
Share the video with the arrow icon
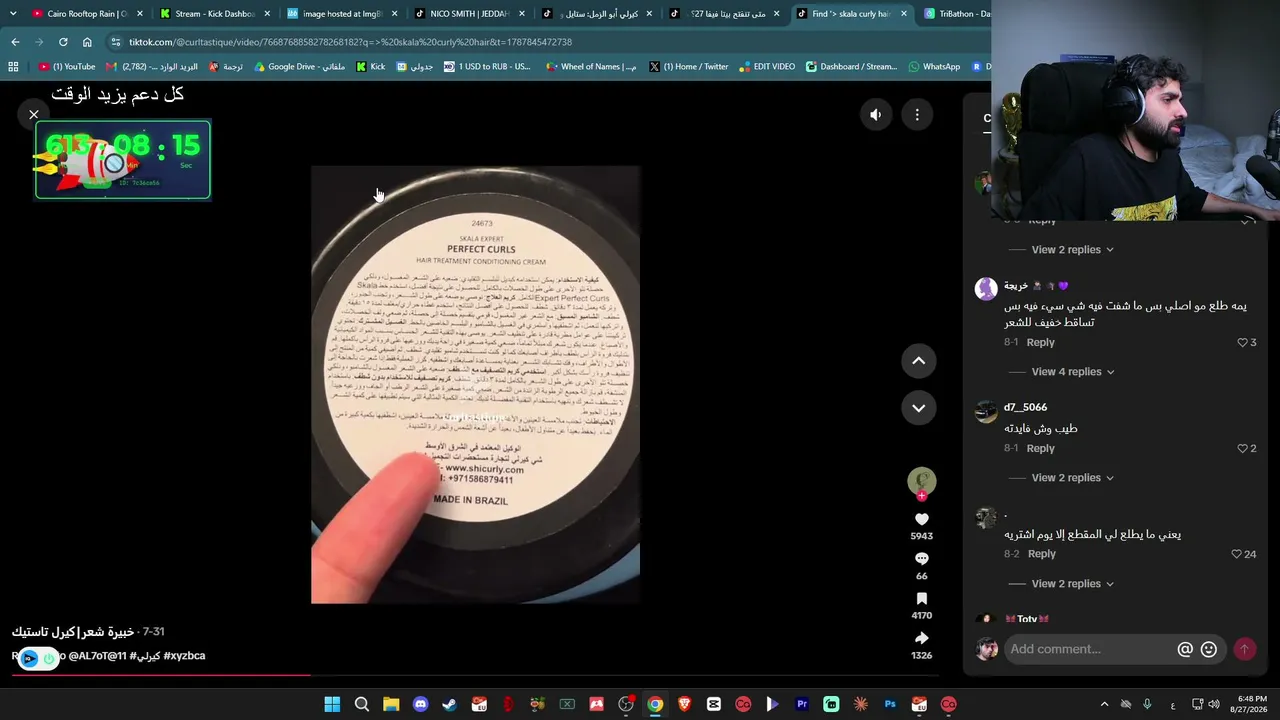[x=922, y=638]
